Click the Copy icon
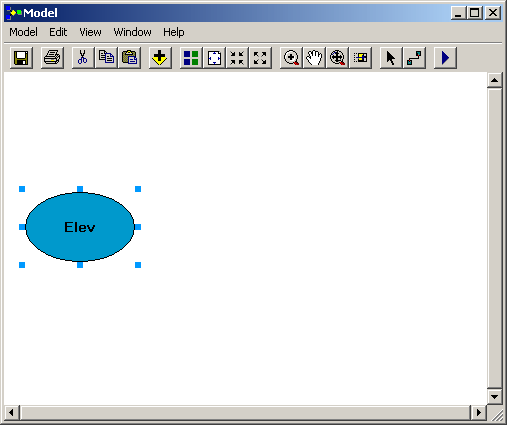Screen dimensions: 507x425 tap(106, 58)
